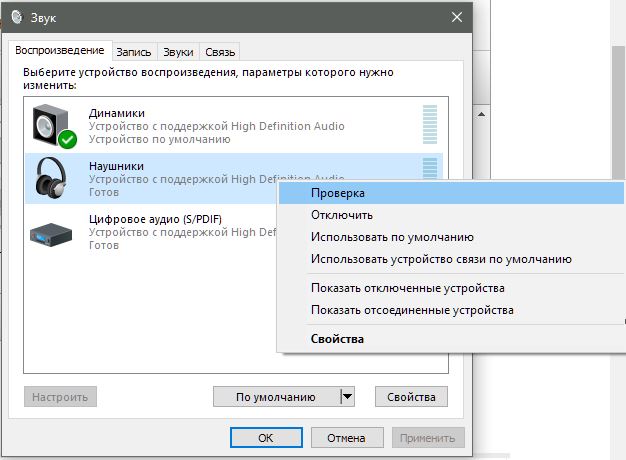Choose Использовать устройство связи по умолчанию
626x460 pixels.
click(441, 260)
